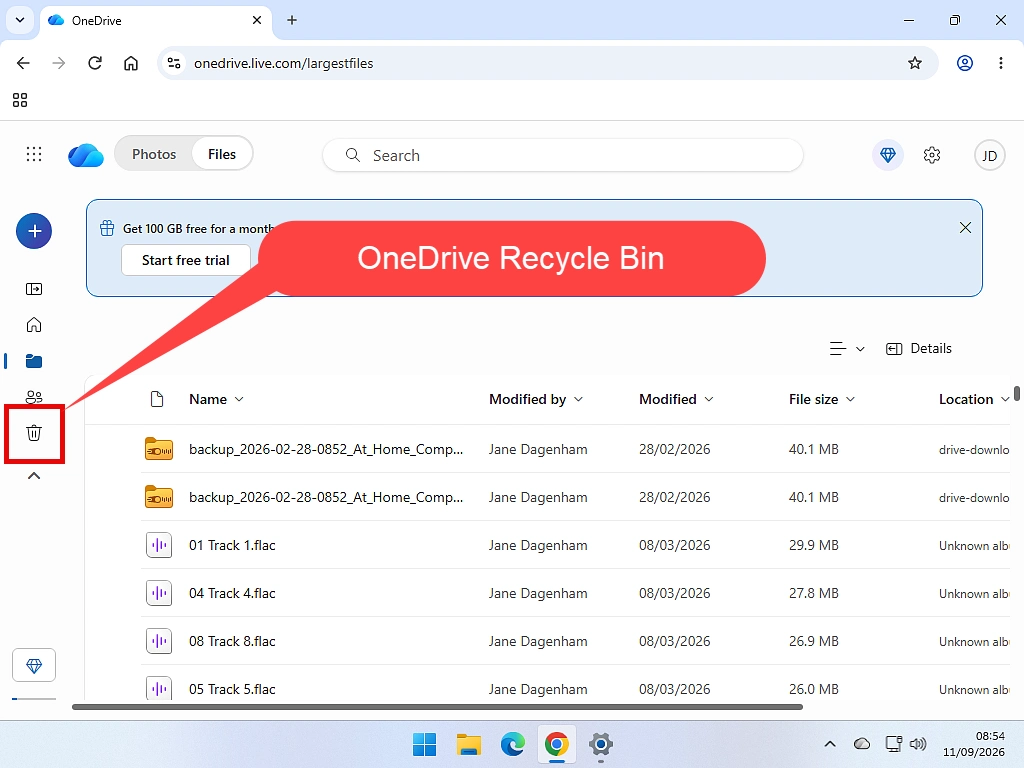Open the Name column sort dropdown
Image resolution: width=1024 pixels, height=768 pixels.
pos(239,399)
